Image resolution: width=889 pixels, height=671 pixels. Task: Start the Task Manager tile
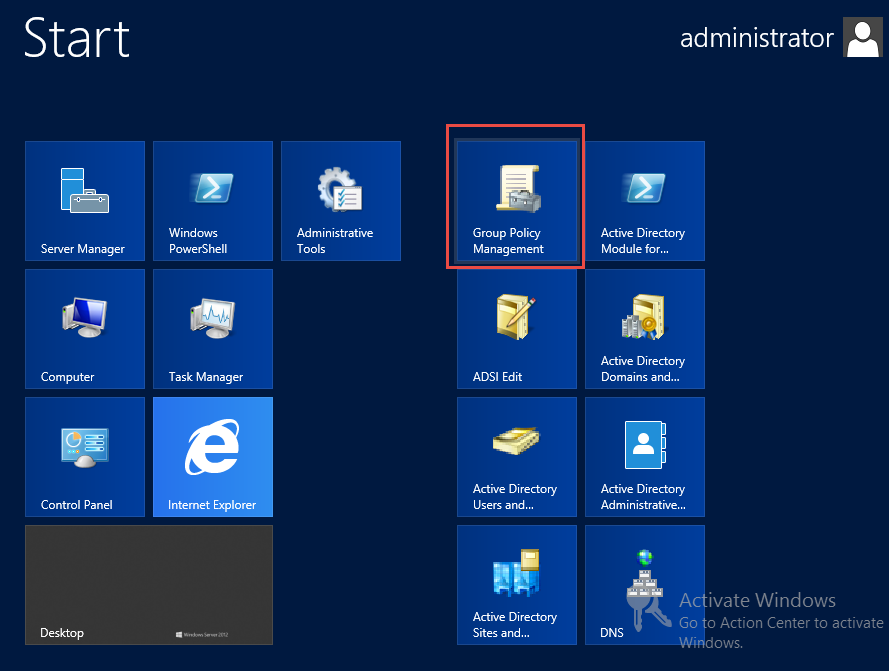(x=213, y=329)
